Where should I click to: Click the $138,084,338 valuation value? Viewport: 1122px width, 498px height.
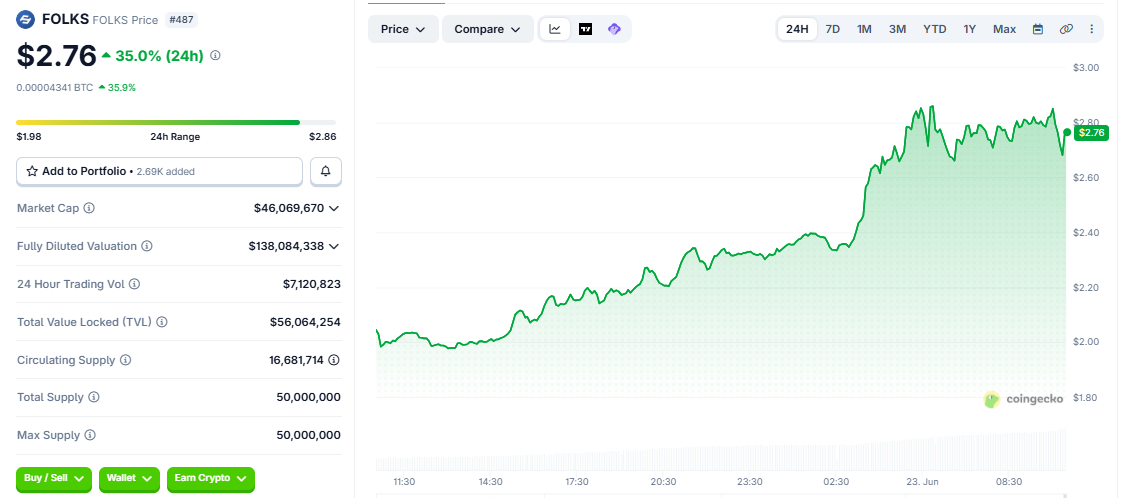286,246
